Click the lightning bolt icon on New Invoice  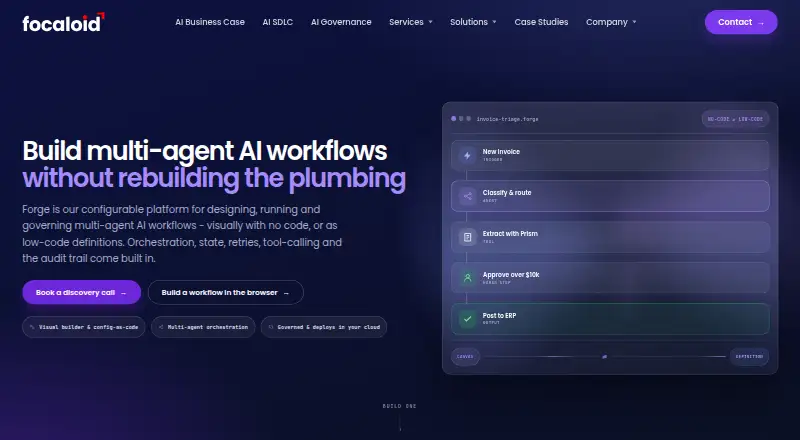467,156
